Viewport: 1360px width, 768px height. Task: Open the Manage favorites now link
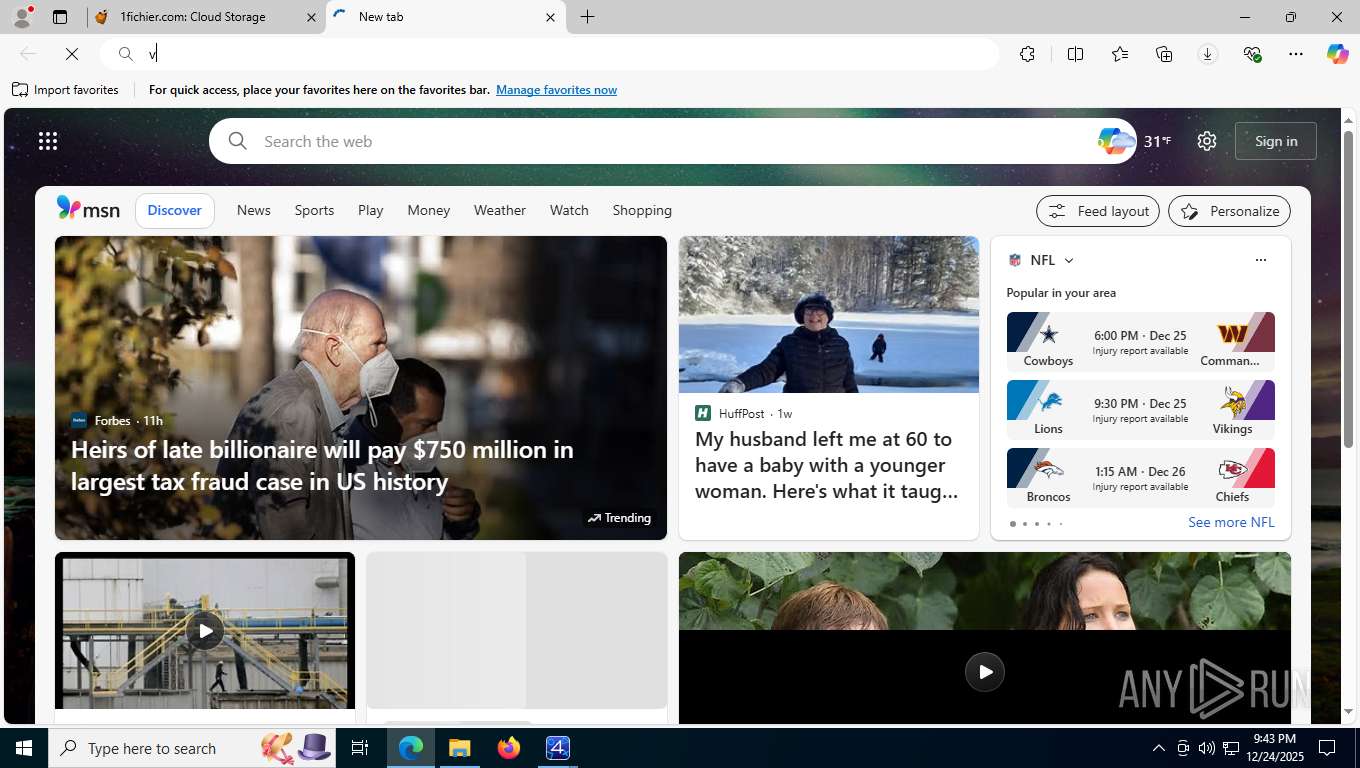tap(556, 90)
